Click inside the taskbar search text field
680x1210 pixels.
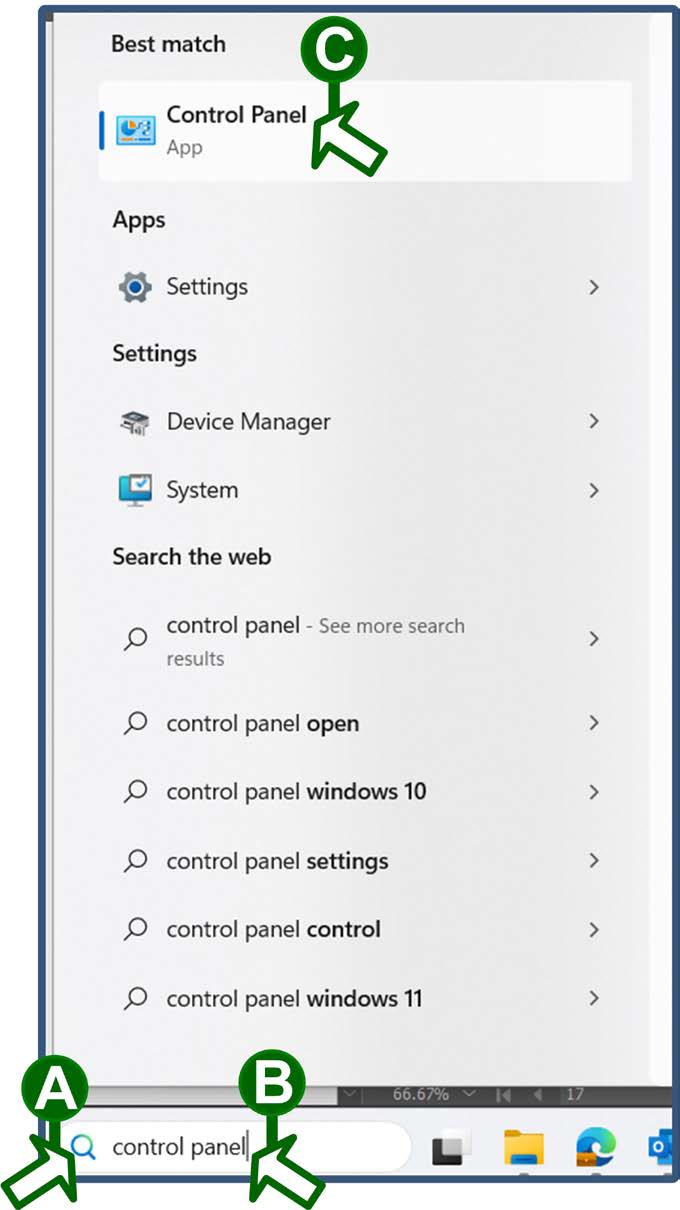235,1147
